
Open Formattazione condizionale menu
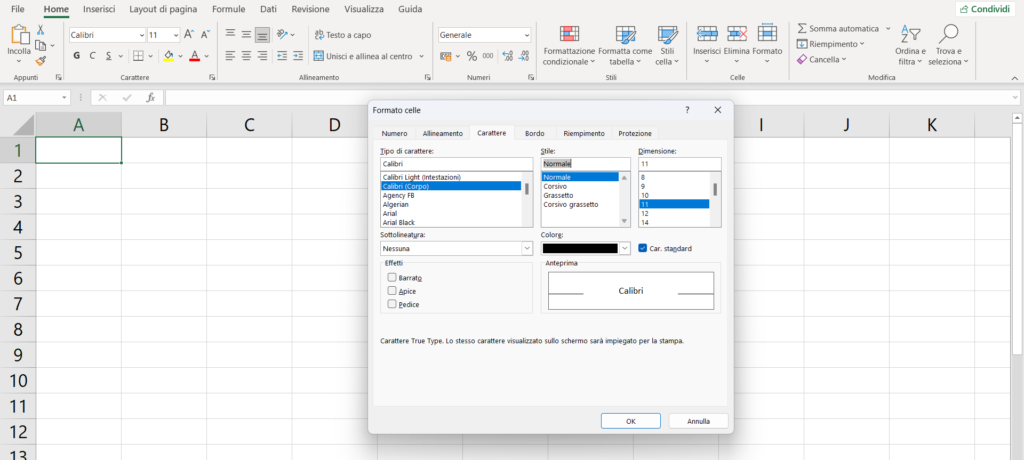[x=569, y=46]
